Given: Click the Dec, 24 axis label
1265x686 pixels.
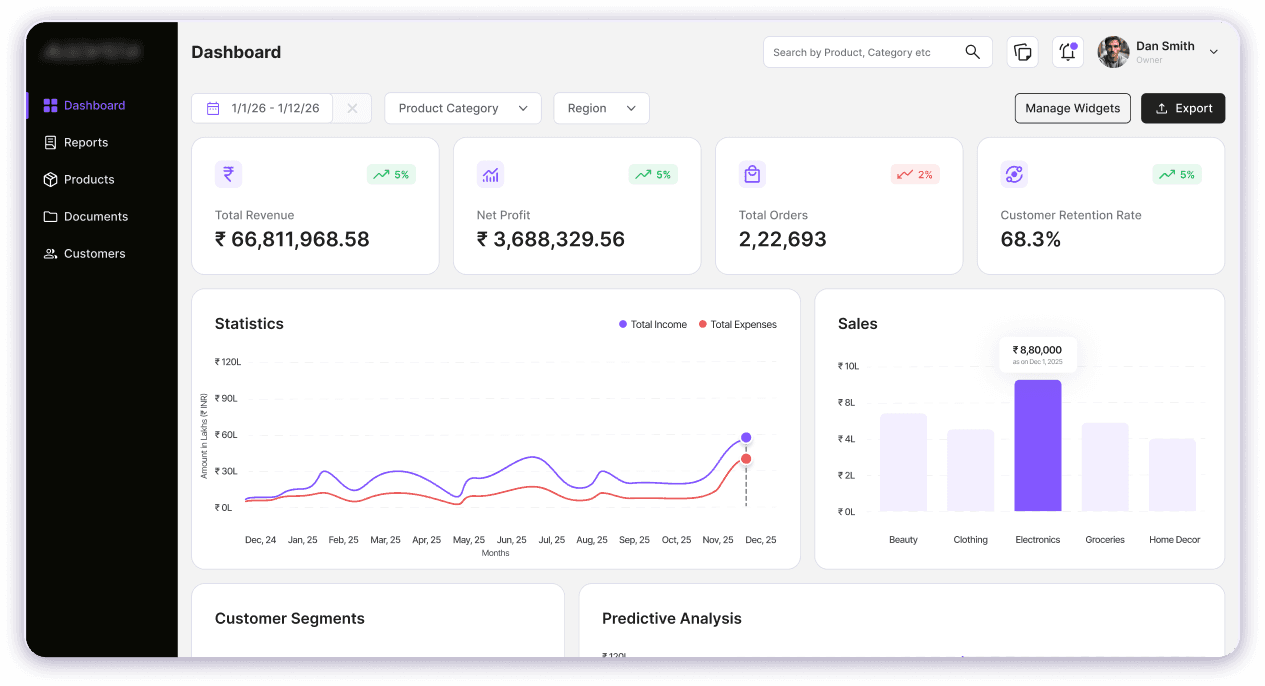Looking at the screenshot, I should coord(261,540).
